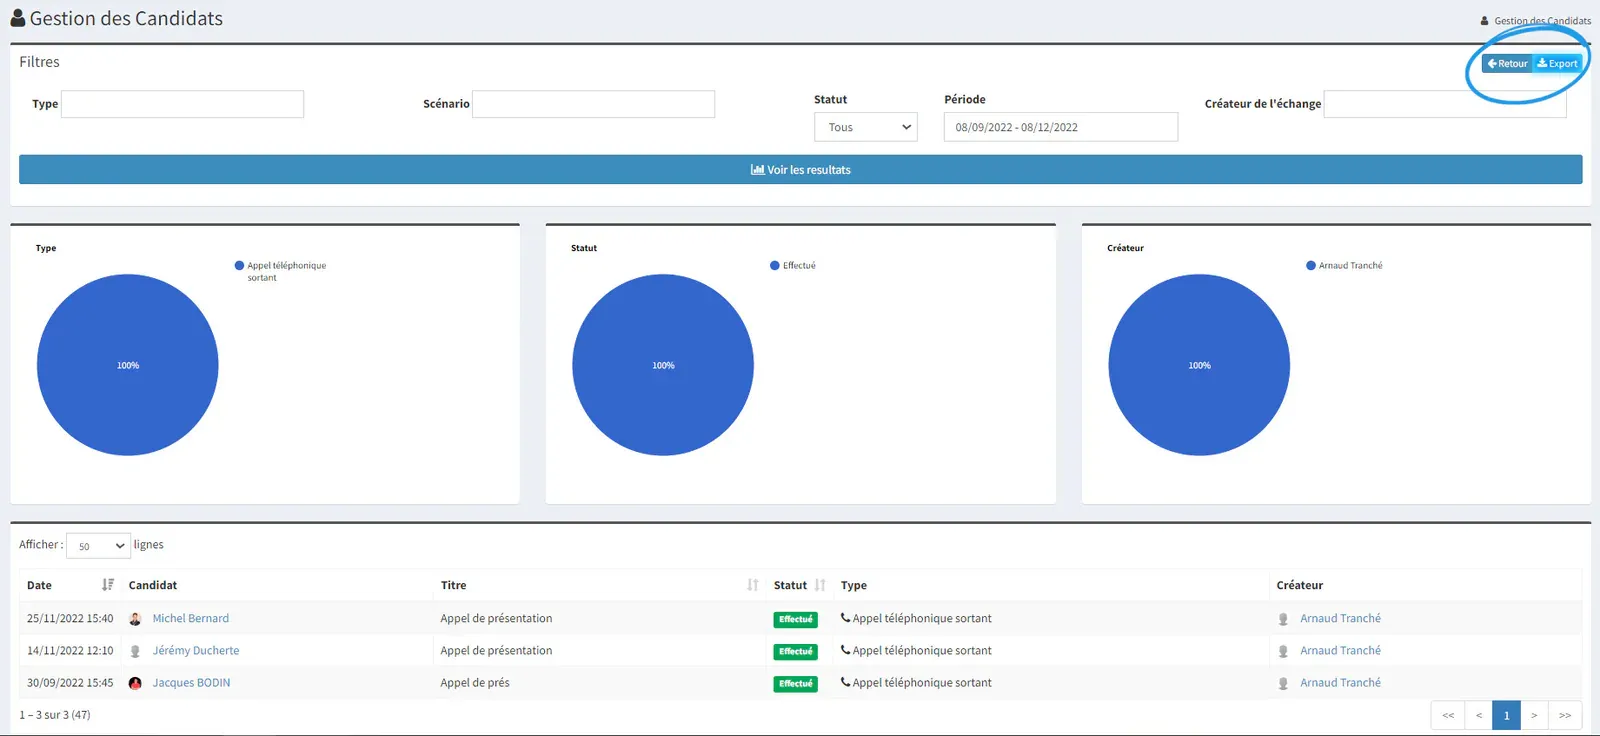Go to first page with << button
Screen dimensions: 1600x736
tap(1448, 715)
